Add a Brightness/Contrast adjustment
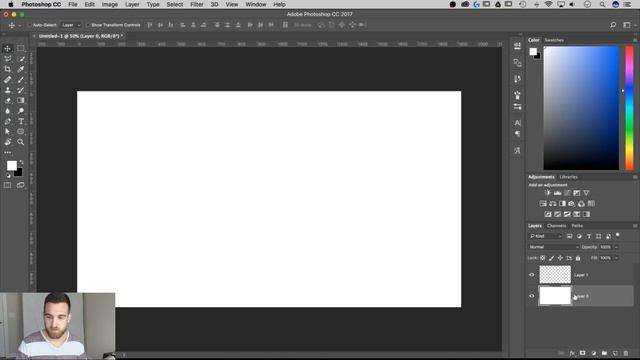The image size is (640, 360). (x=548, y=193)
